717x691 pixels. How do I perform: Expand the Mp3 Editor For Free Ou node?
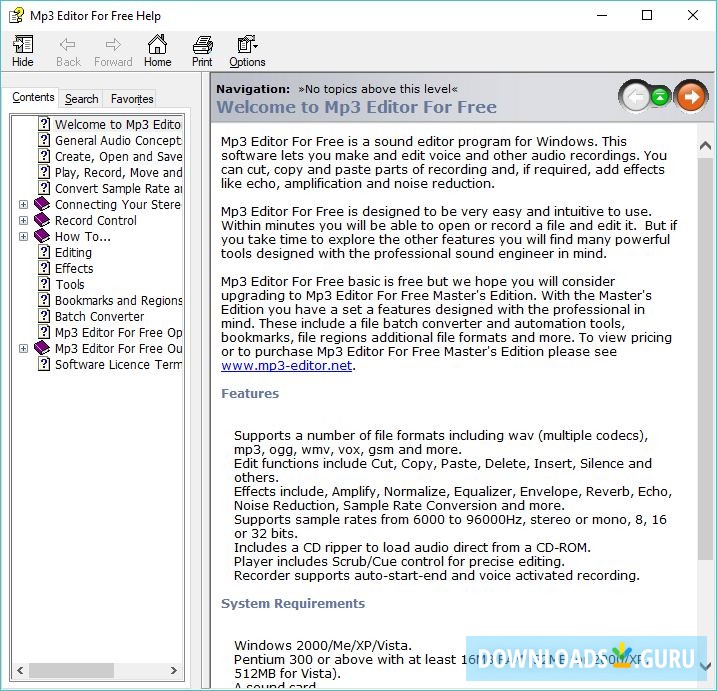pyautogui.click(x=23, y=348)
